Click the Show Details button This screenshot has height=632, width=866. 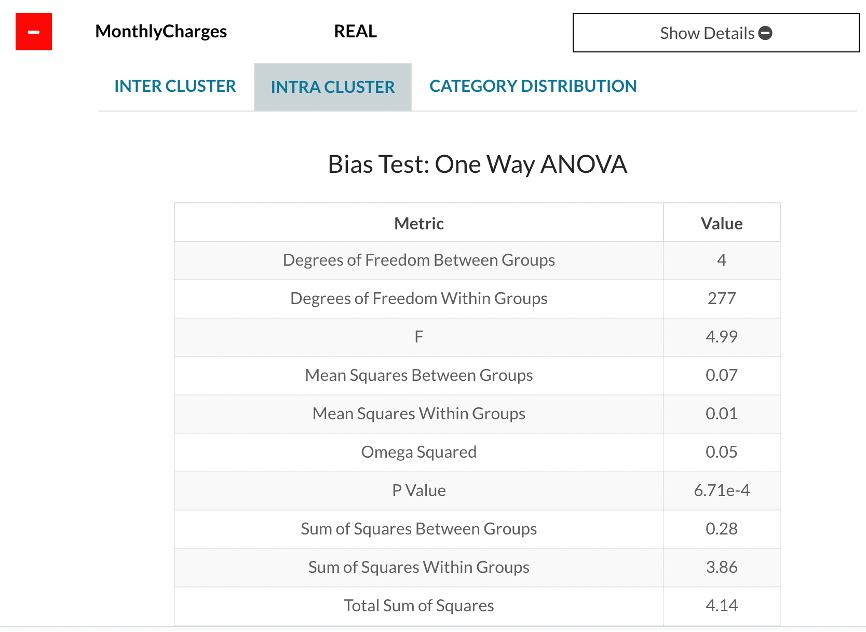[715, 33]
